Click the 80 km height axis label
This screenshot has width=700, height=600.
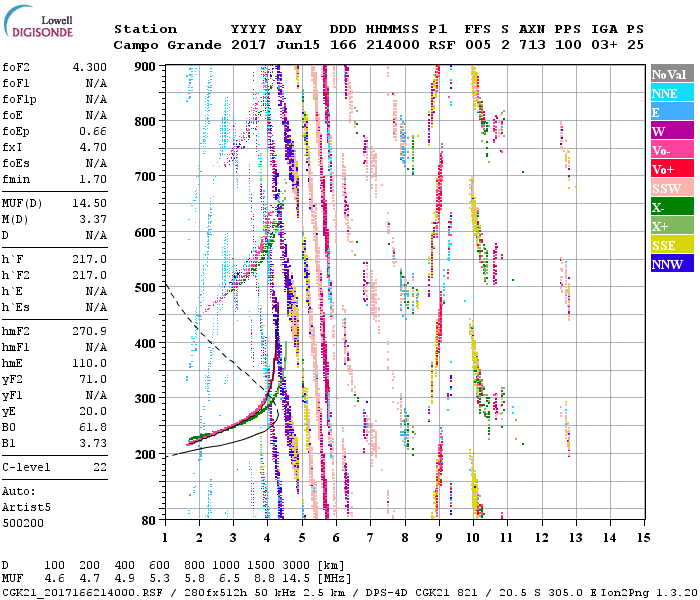(149, 521)
